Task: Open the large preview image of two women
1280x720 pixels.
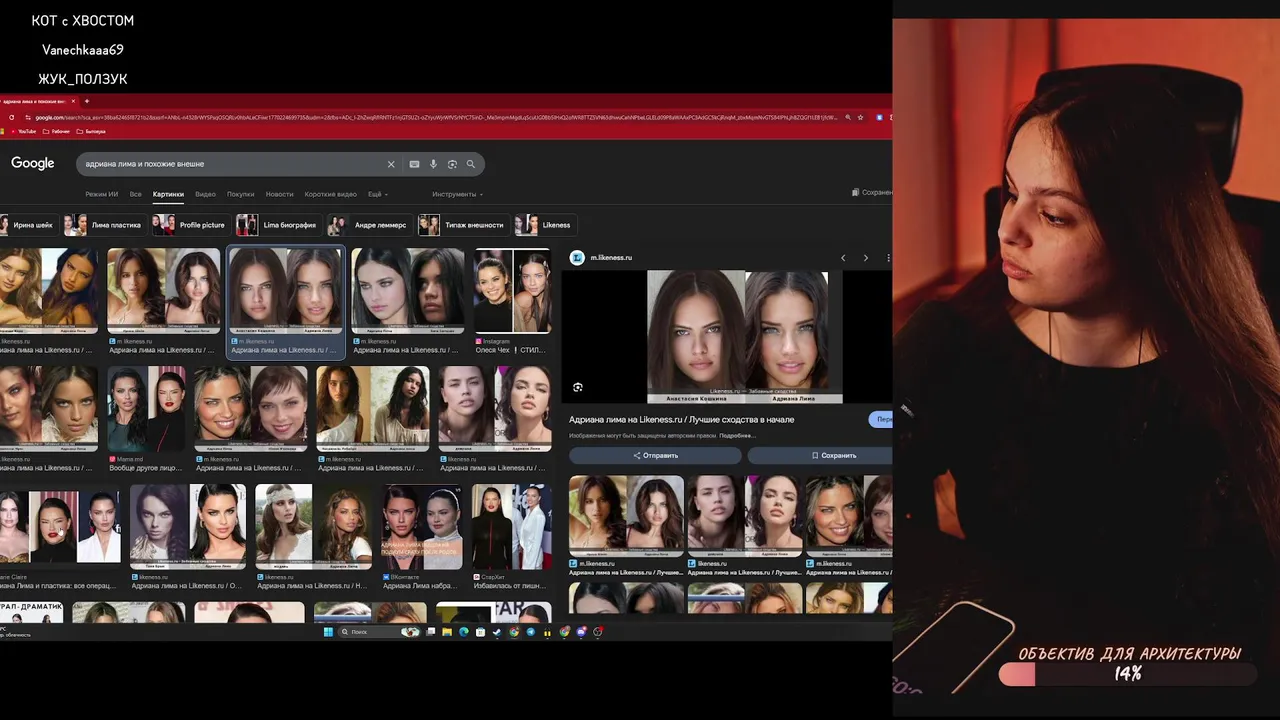Action: coord(745,336)
